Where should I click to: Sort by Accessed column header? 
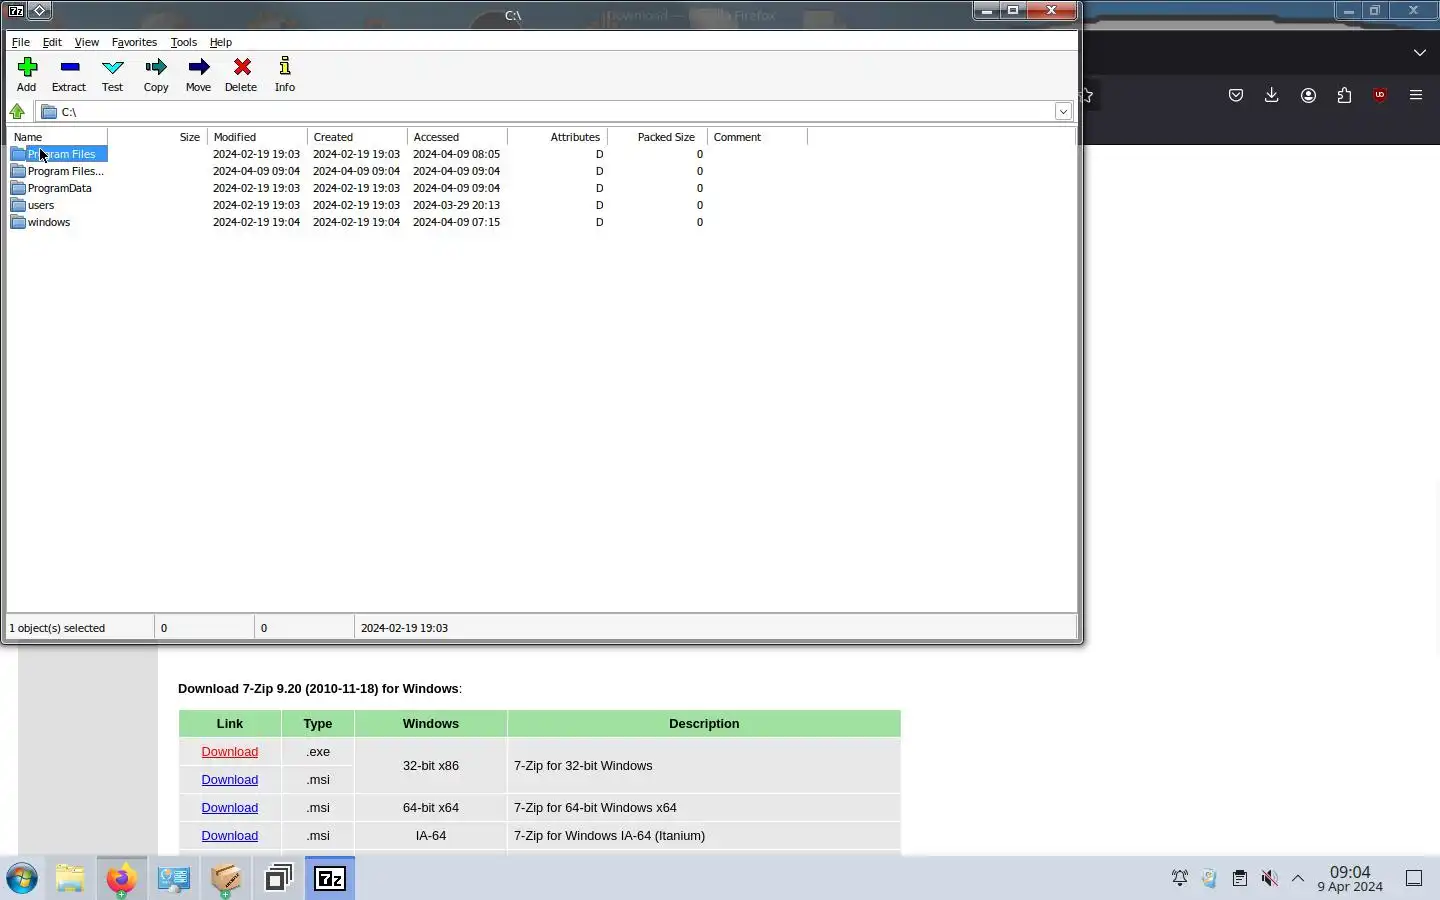[x=457, y=137]
